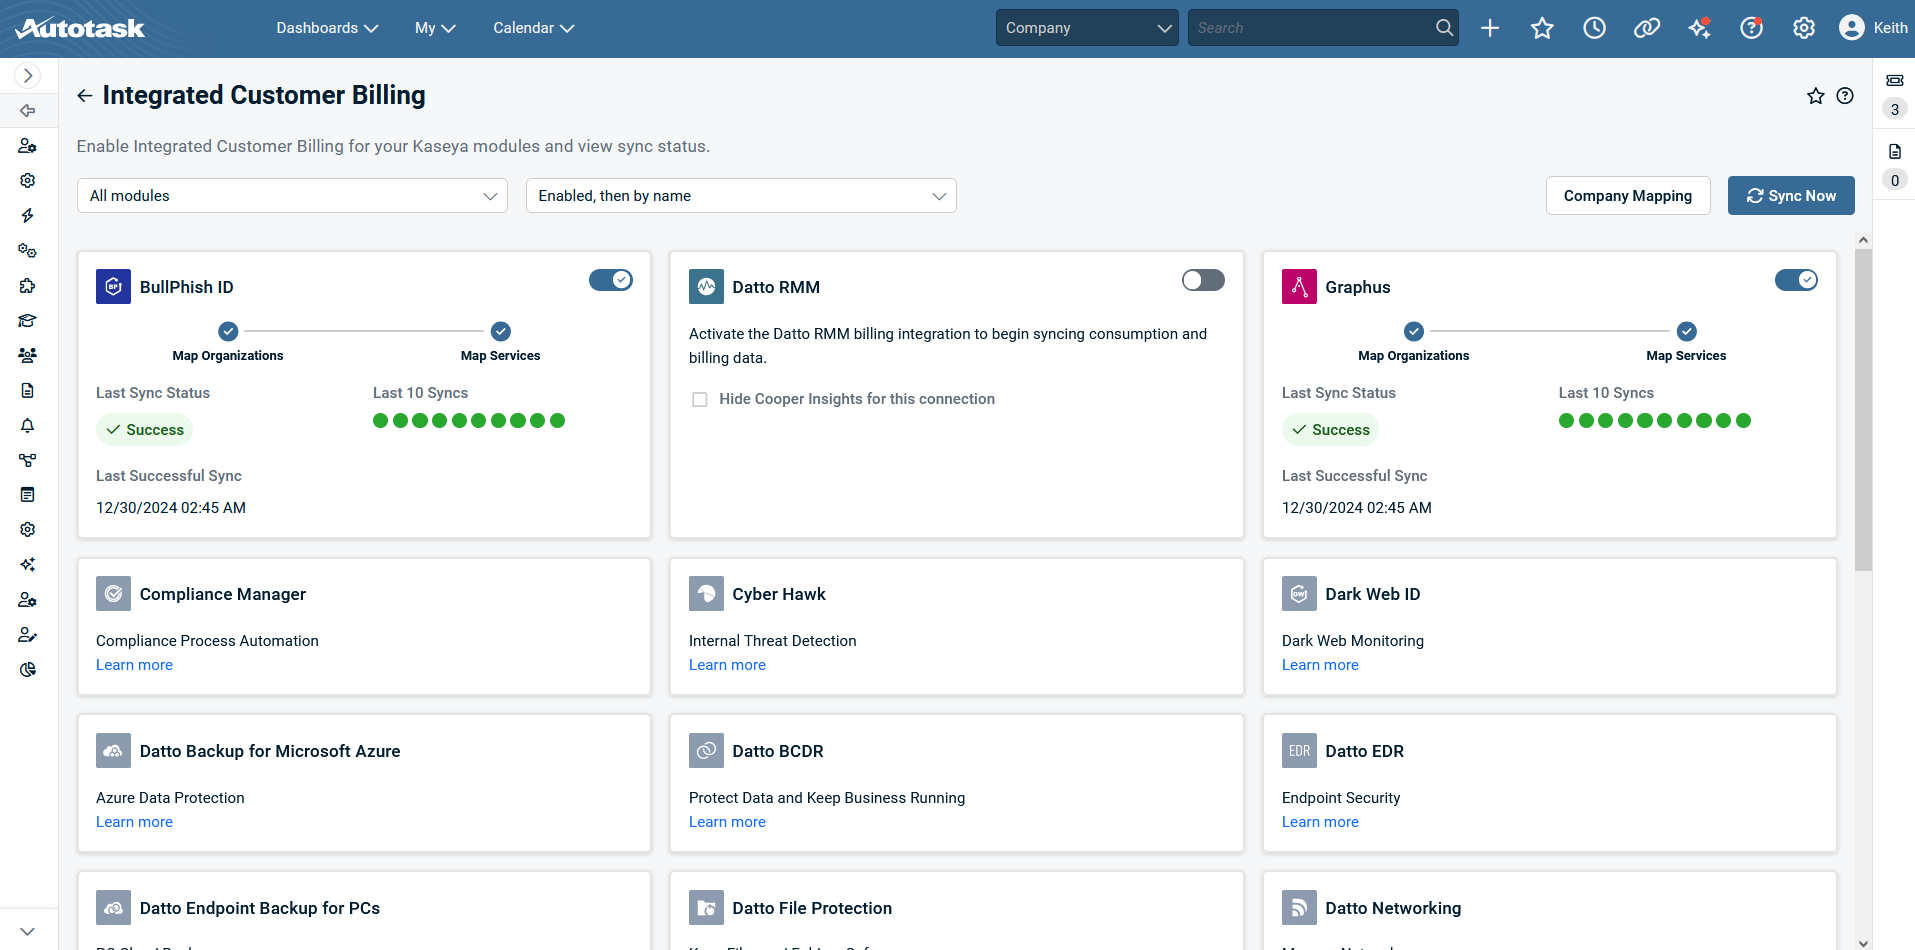Click the BullPhish ID Success status badge
The width and height of the screenshot is (1915, 950).
(x=144, y=430)
